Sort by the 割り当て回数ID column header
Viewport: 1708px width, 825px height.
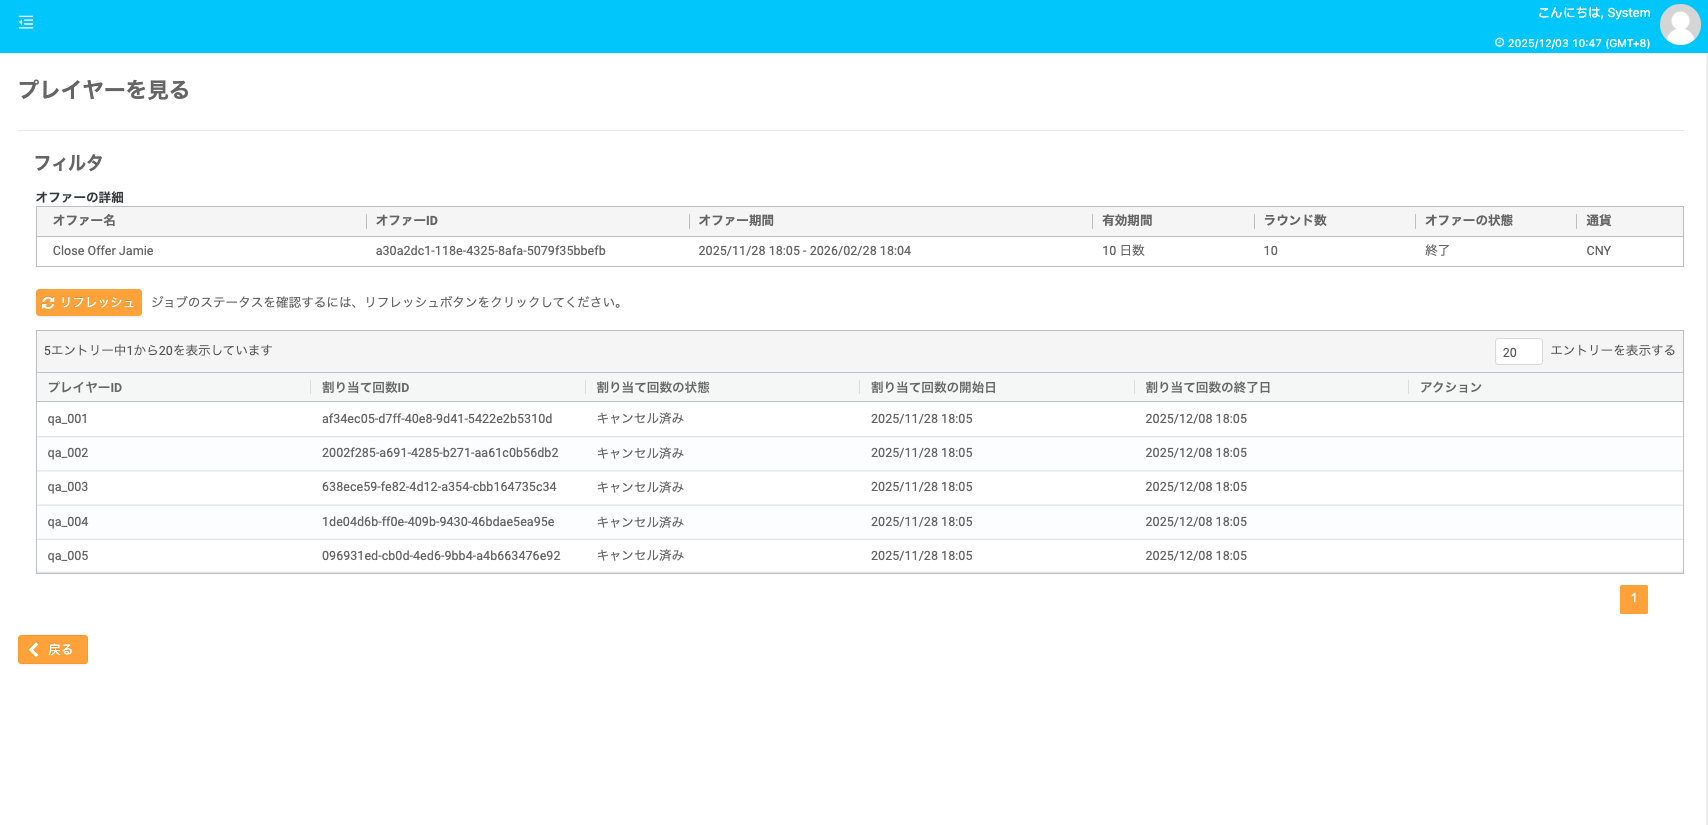pos(365,388)
